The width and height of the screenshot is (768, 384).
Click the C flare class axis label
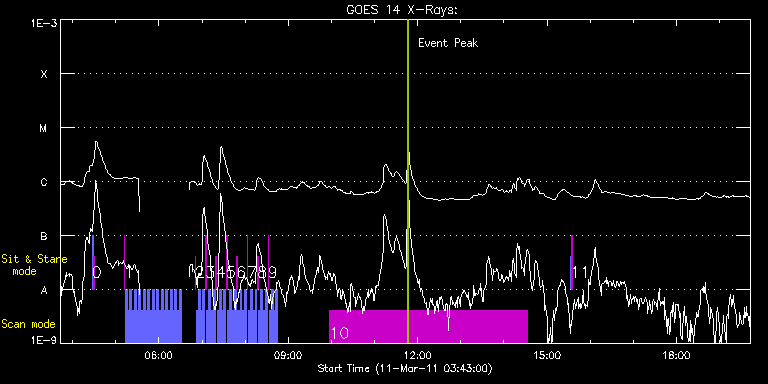pyautogui.click(x=44, y=182)
